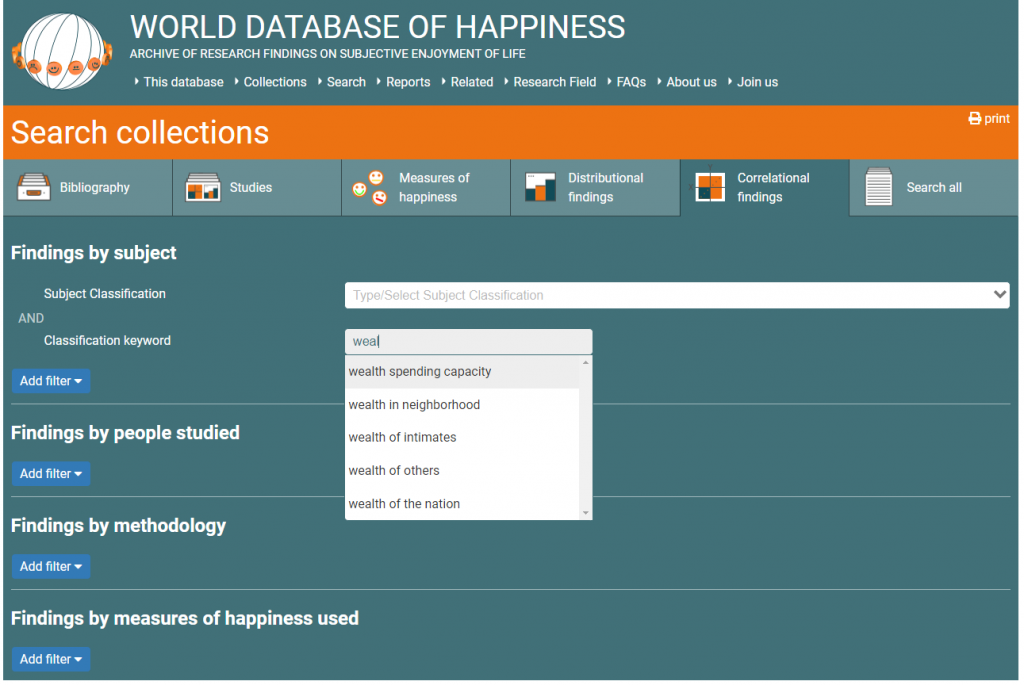
Task: Click the Correlational findings icon
Action: click(710, 187)
